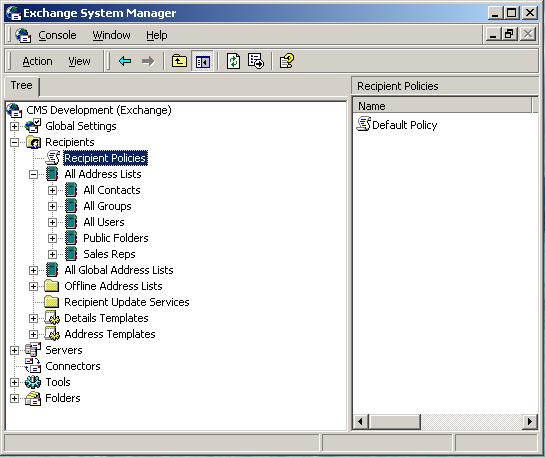Select Recipient Update Services label
Viewport: 545px width, 457px height.
pyautogui.click(x=127, y=302)
